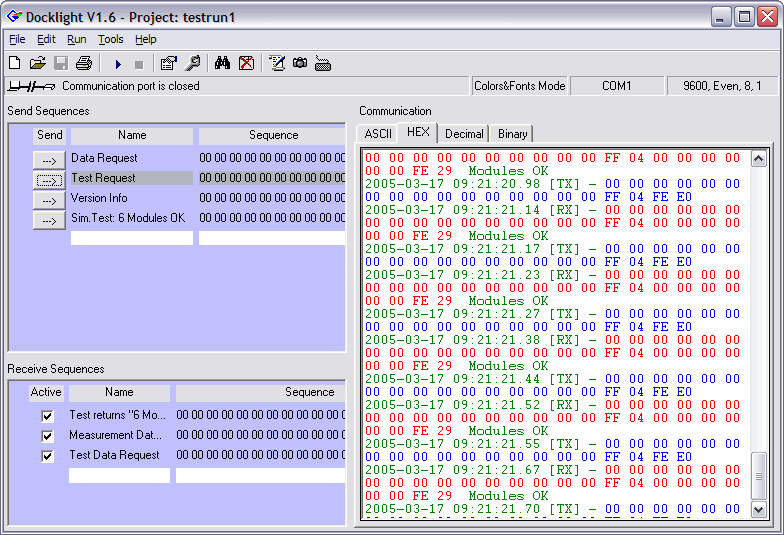This screenshot has height=535, width=784.
Task: Click the Send column header
Action: point(49,136)
